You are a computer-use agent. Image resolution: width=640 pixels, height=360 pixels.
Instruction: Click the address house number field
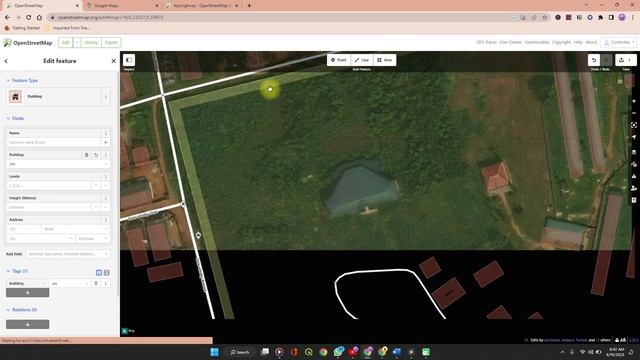coord(24,229)
